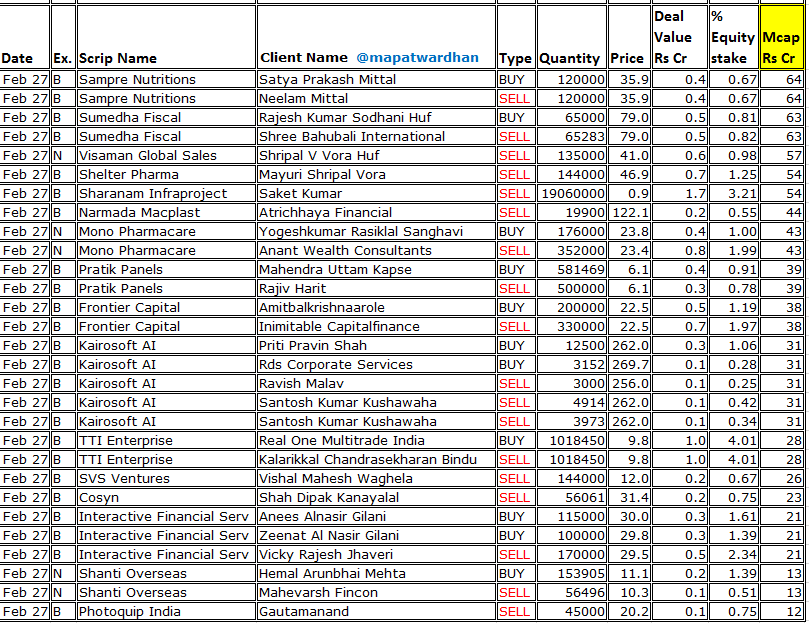The image size is (809, 623).
Task: Select client Vicky Rajesh Jhaveri
Action: pyautogui.click(x=326, y=555)
